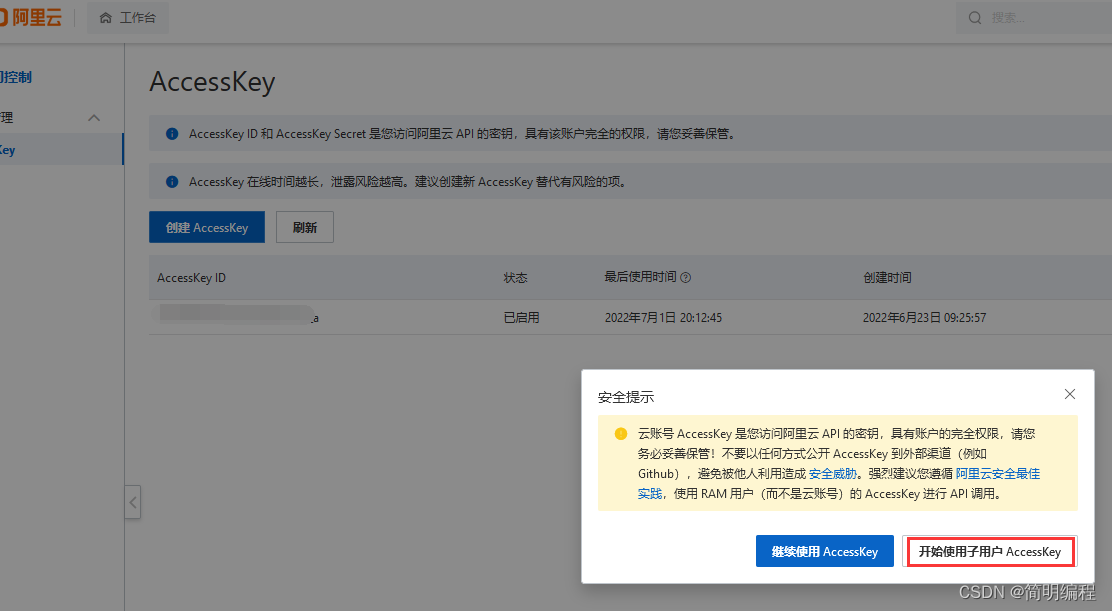Click 继续使用 AccessKey button
The width and height of the screenshot is (1112, 611).
(x=825, y=551)
